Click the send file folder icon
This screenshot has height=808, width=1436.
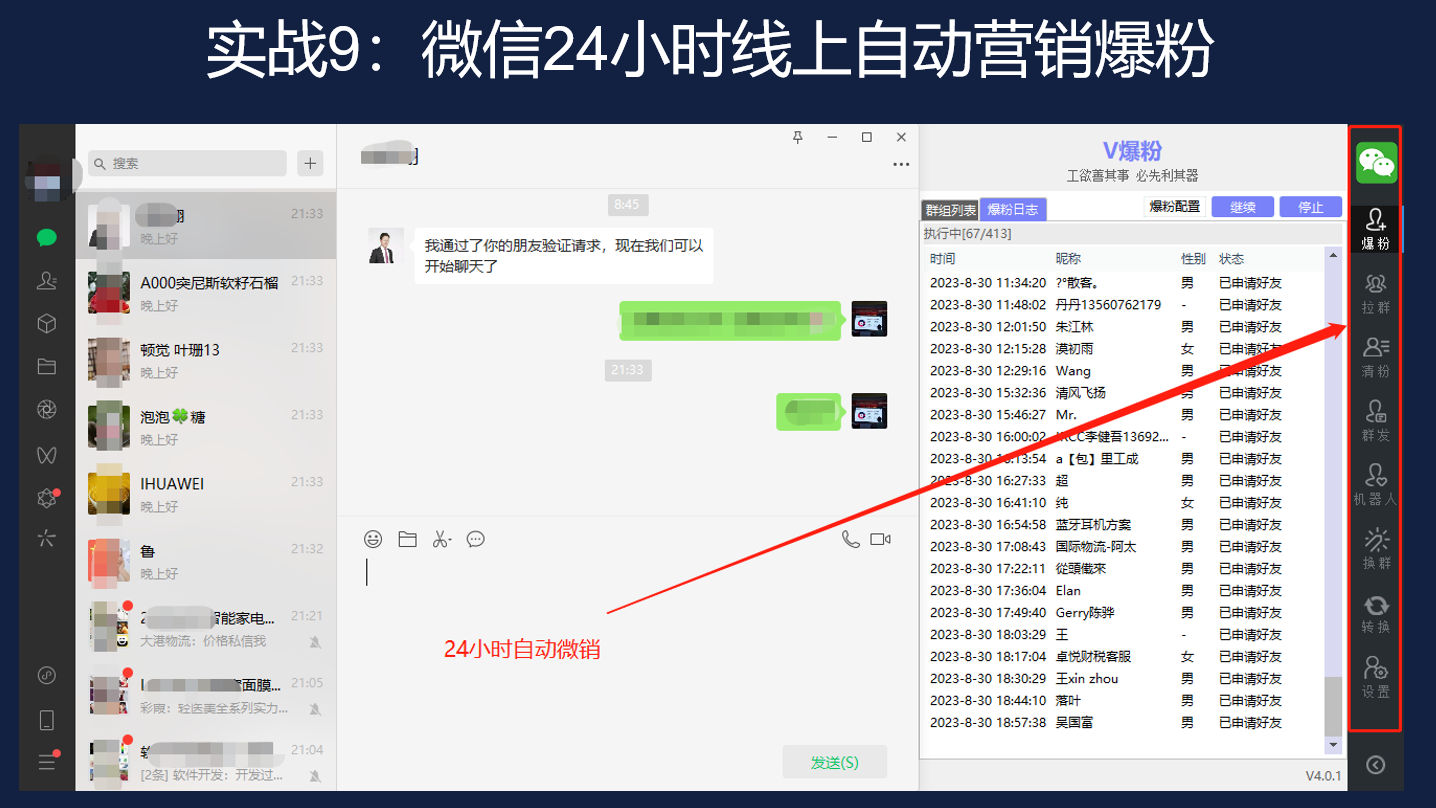pos(407,539)
